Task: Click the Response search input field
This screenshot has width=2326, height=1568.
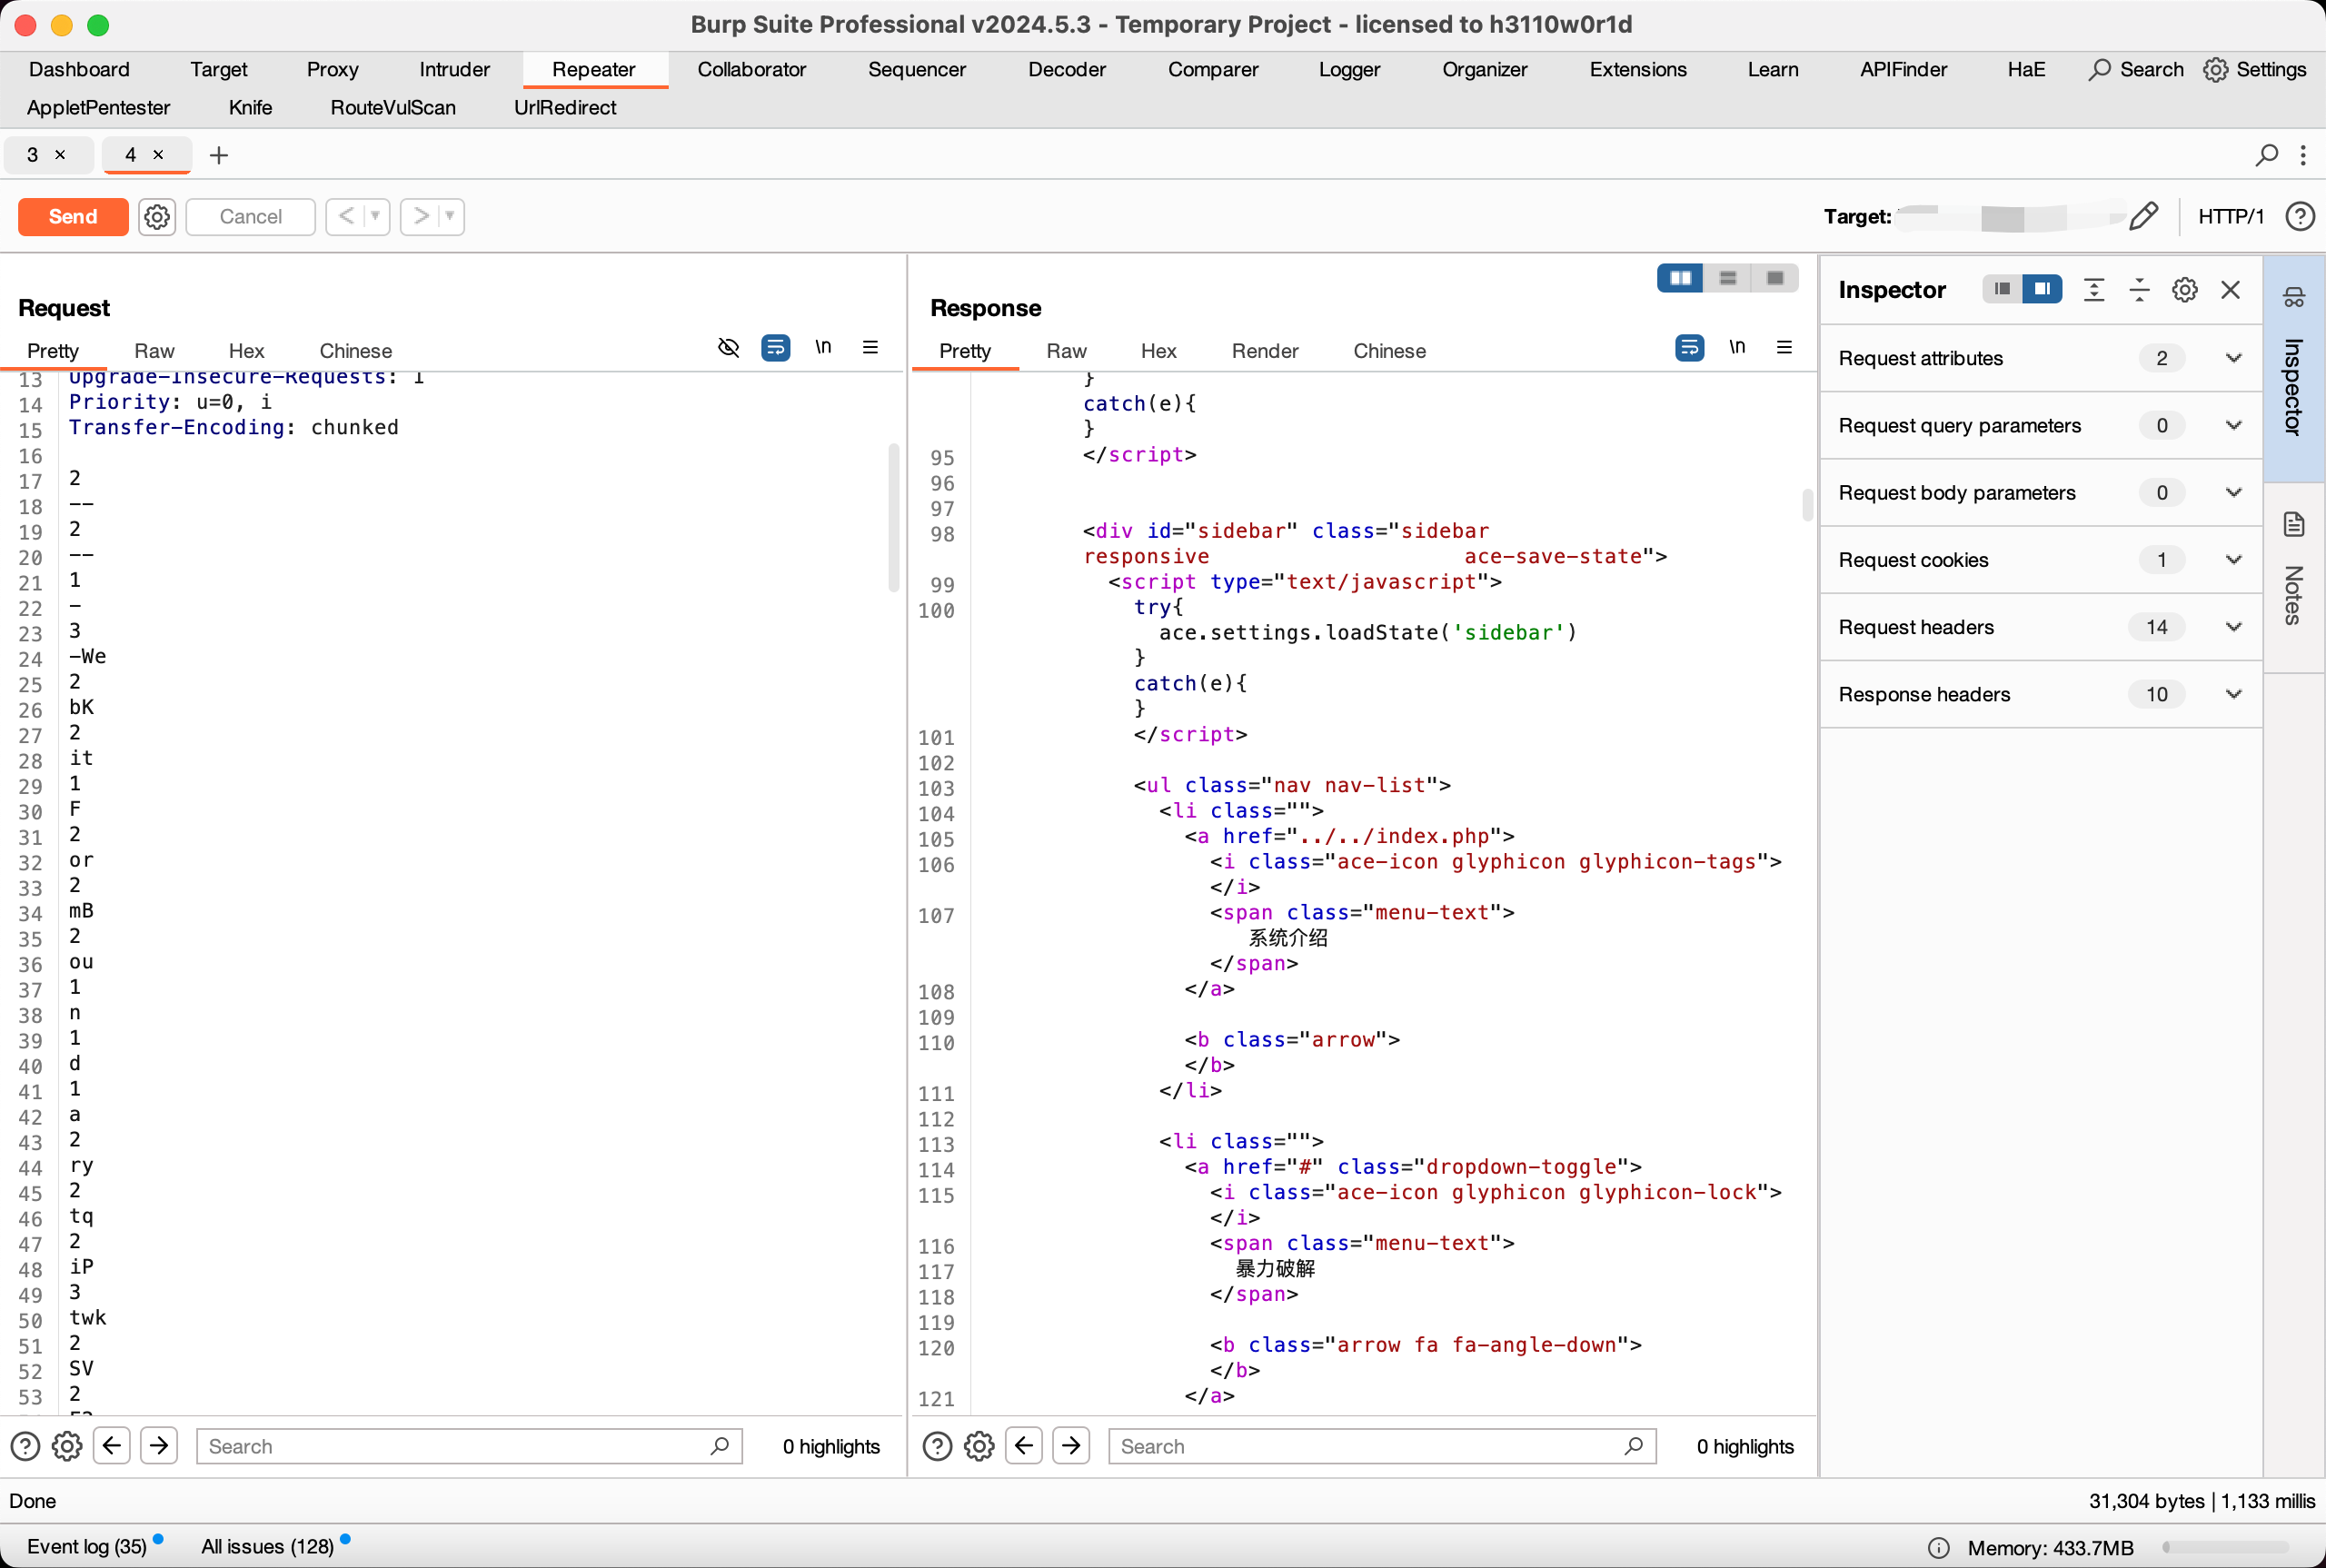Action: click(1370, 1446)
